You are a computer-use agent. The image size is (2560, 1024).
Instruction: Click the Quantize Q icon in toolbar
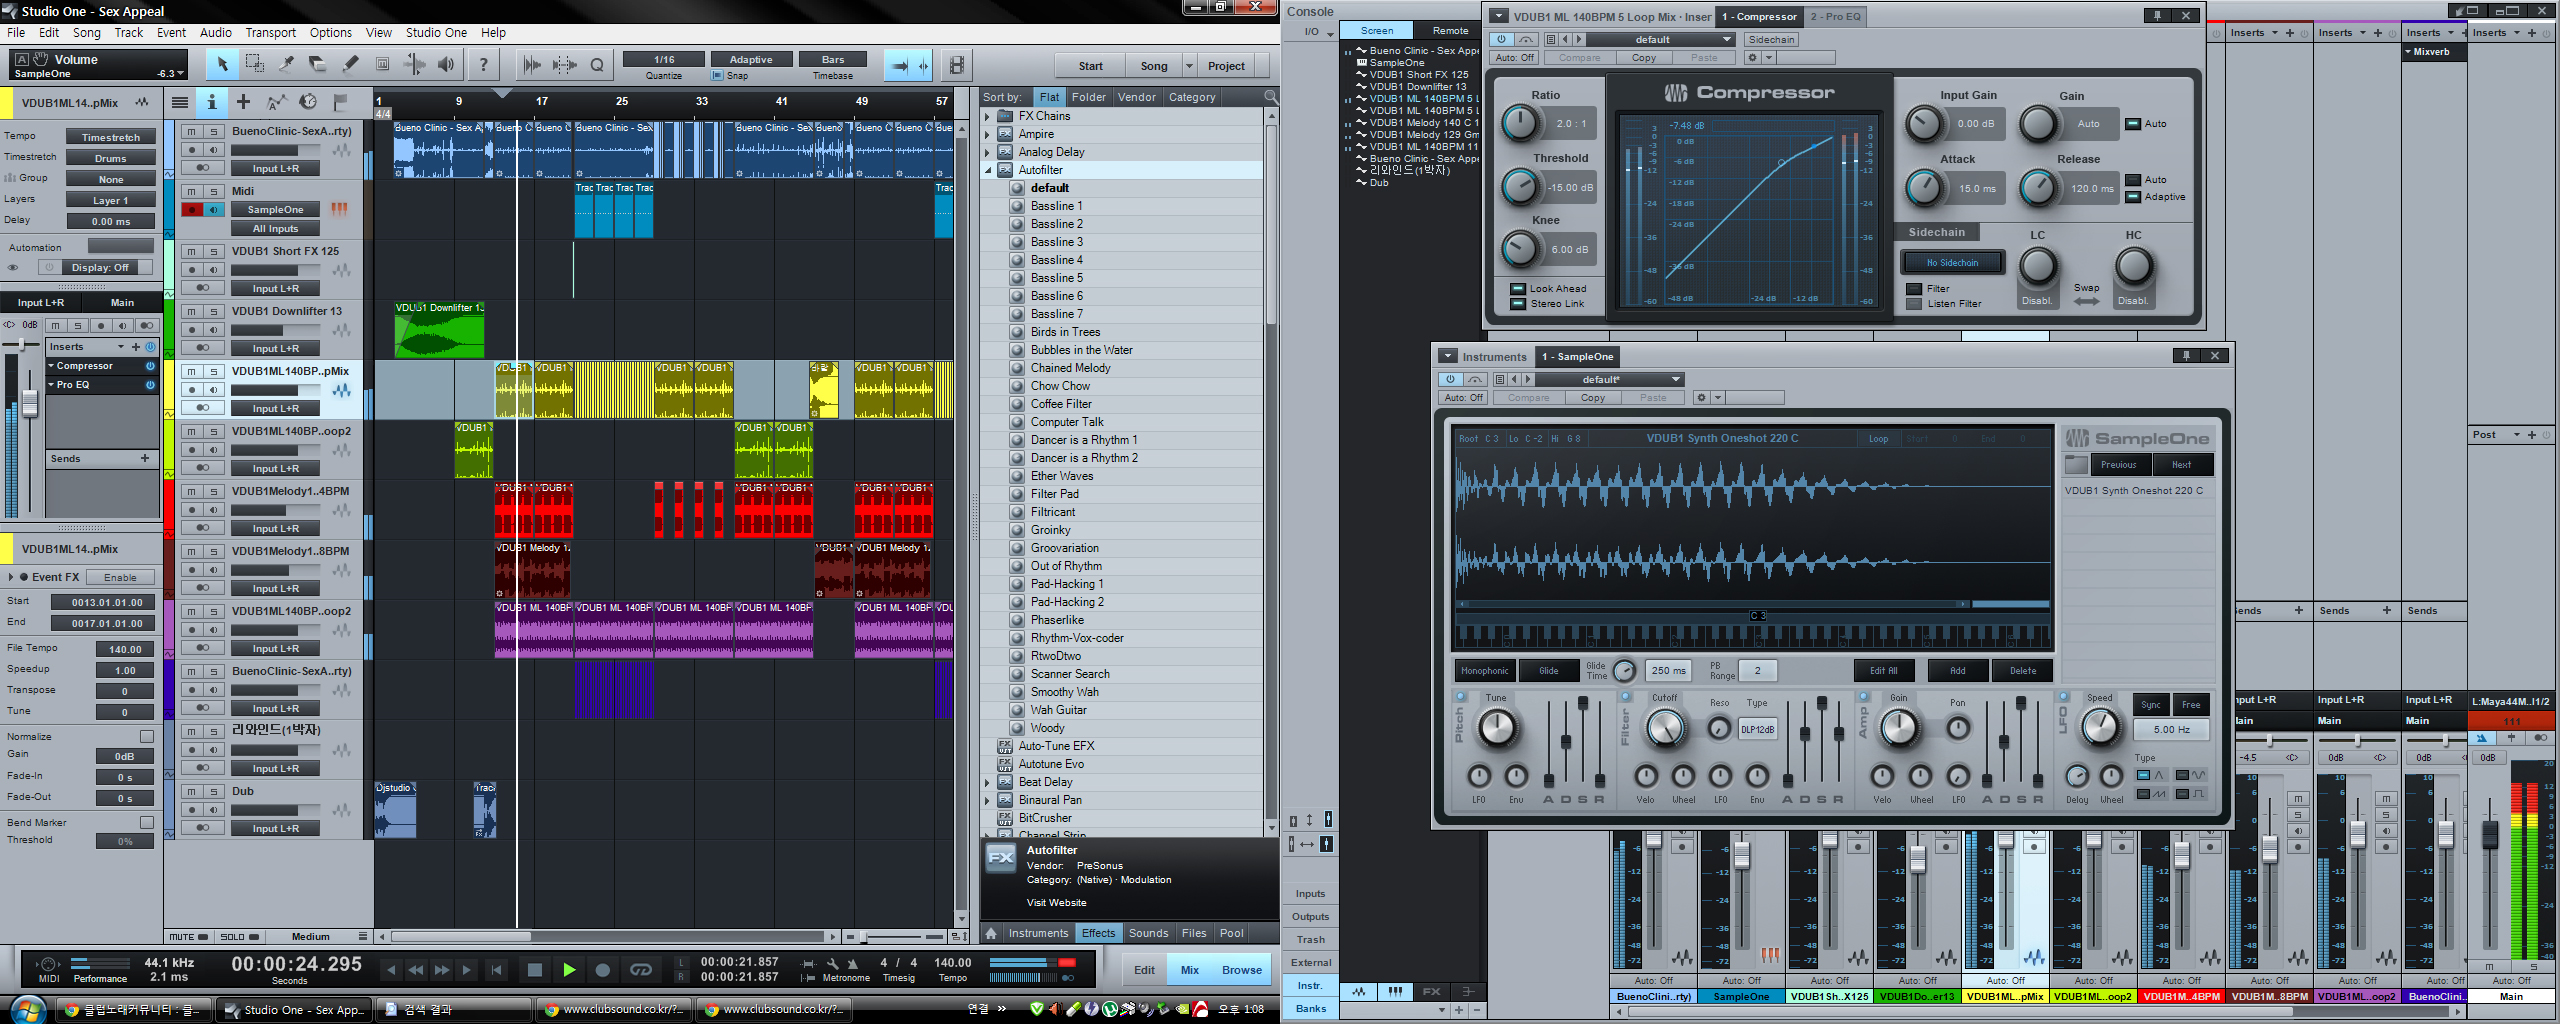click(597, 65)
